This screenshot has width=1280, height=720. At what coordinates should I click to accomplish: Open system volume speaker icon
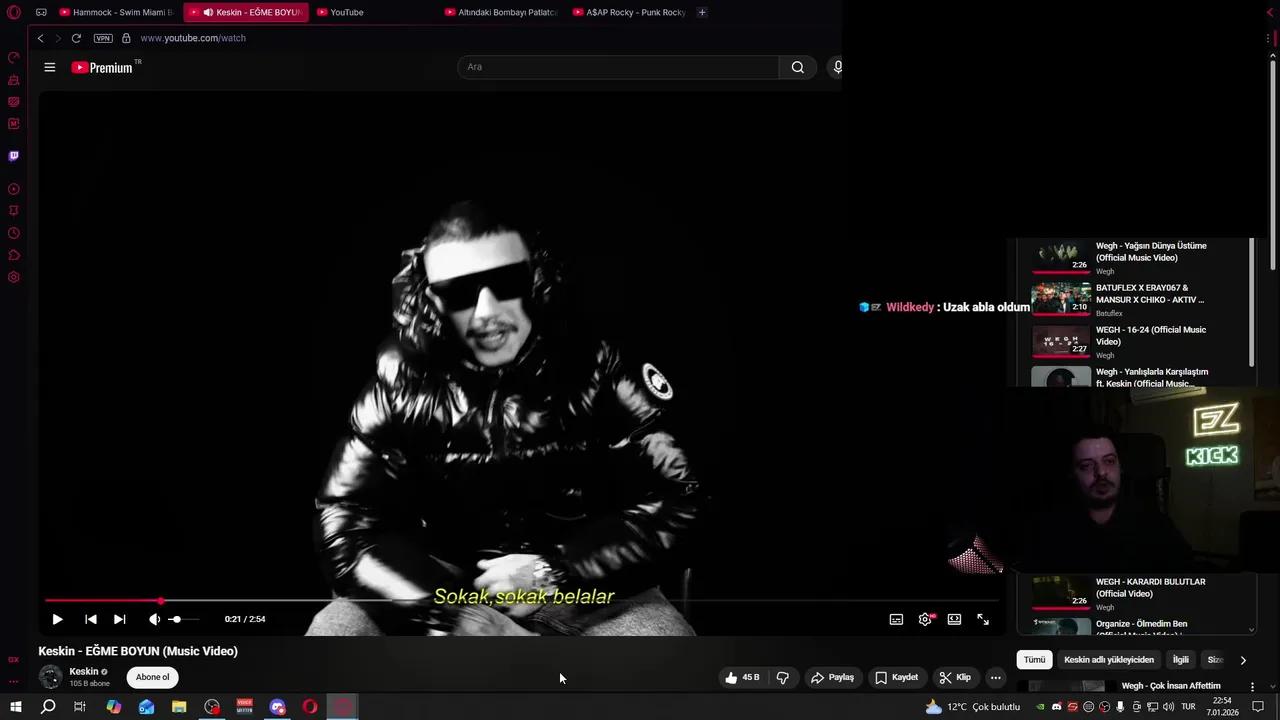pyautogui.click(x=1168, y=707)
